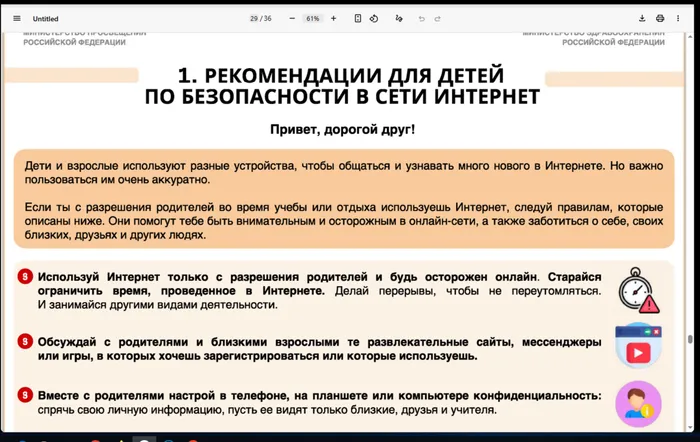Image resolution: width=700 pixels, height=442 pixels.
Task: Click the video player image with the red play button
Action: 637,345
